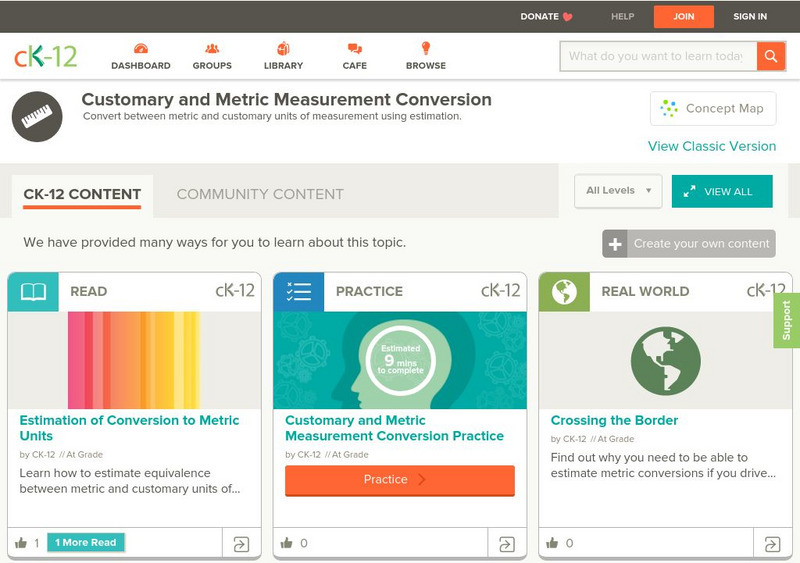Select the CK-12 Content tab
800x563 pixels.
coord(82,194)
